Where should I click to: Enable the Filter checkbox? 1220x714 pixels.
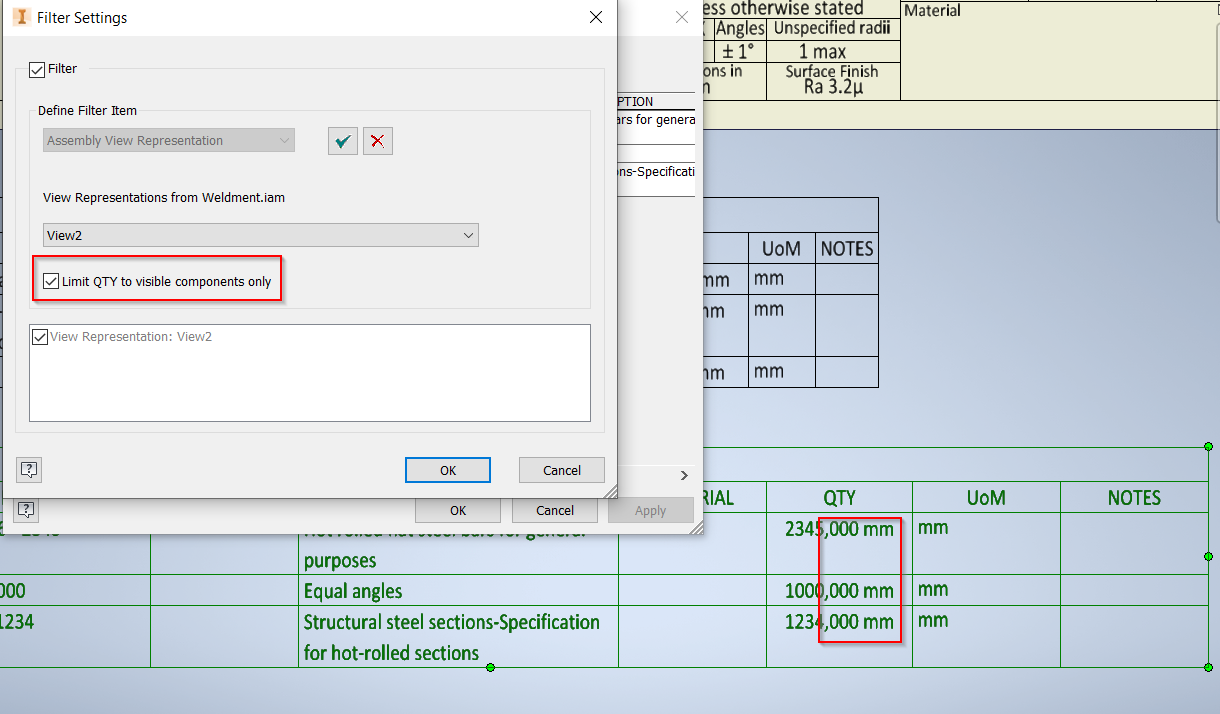click(37, 68)
